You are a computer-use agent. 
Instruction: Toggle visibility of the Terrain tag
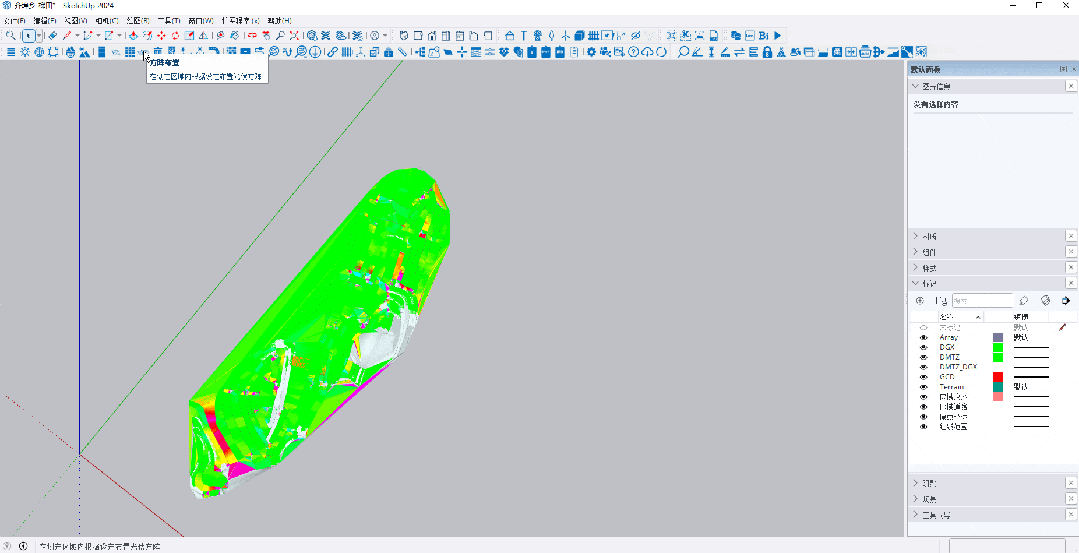[924, 387]
